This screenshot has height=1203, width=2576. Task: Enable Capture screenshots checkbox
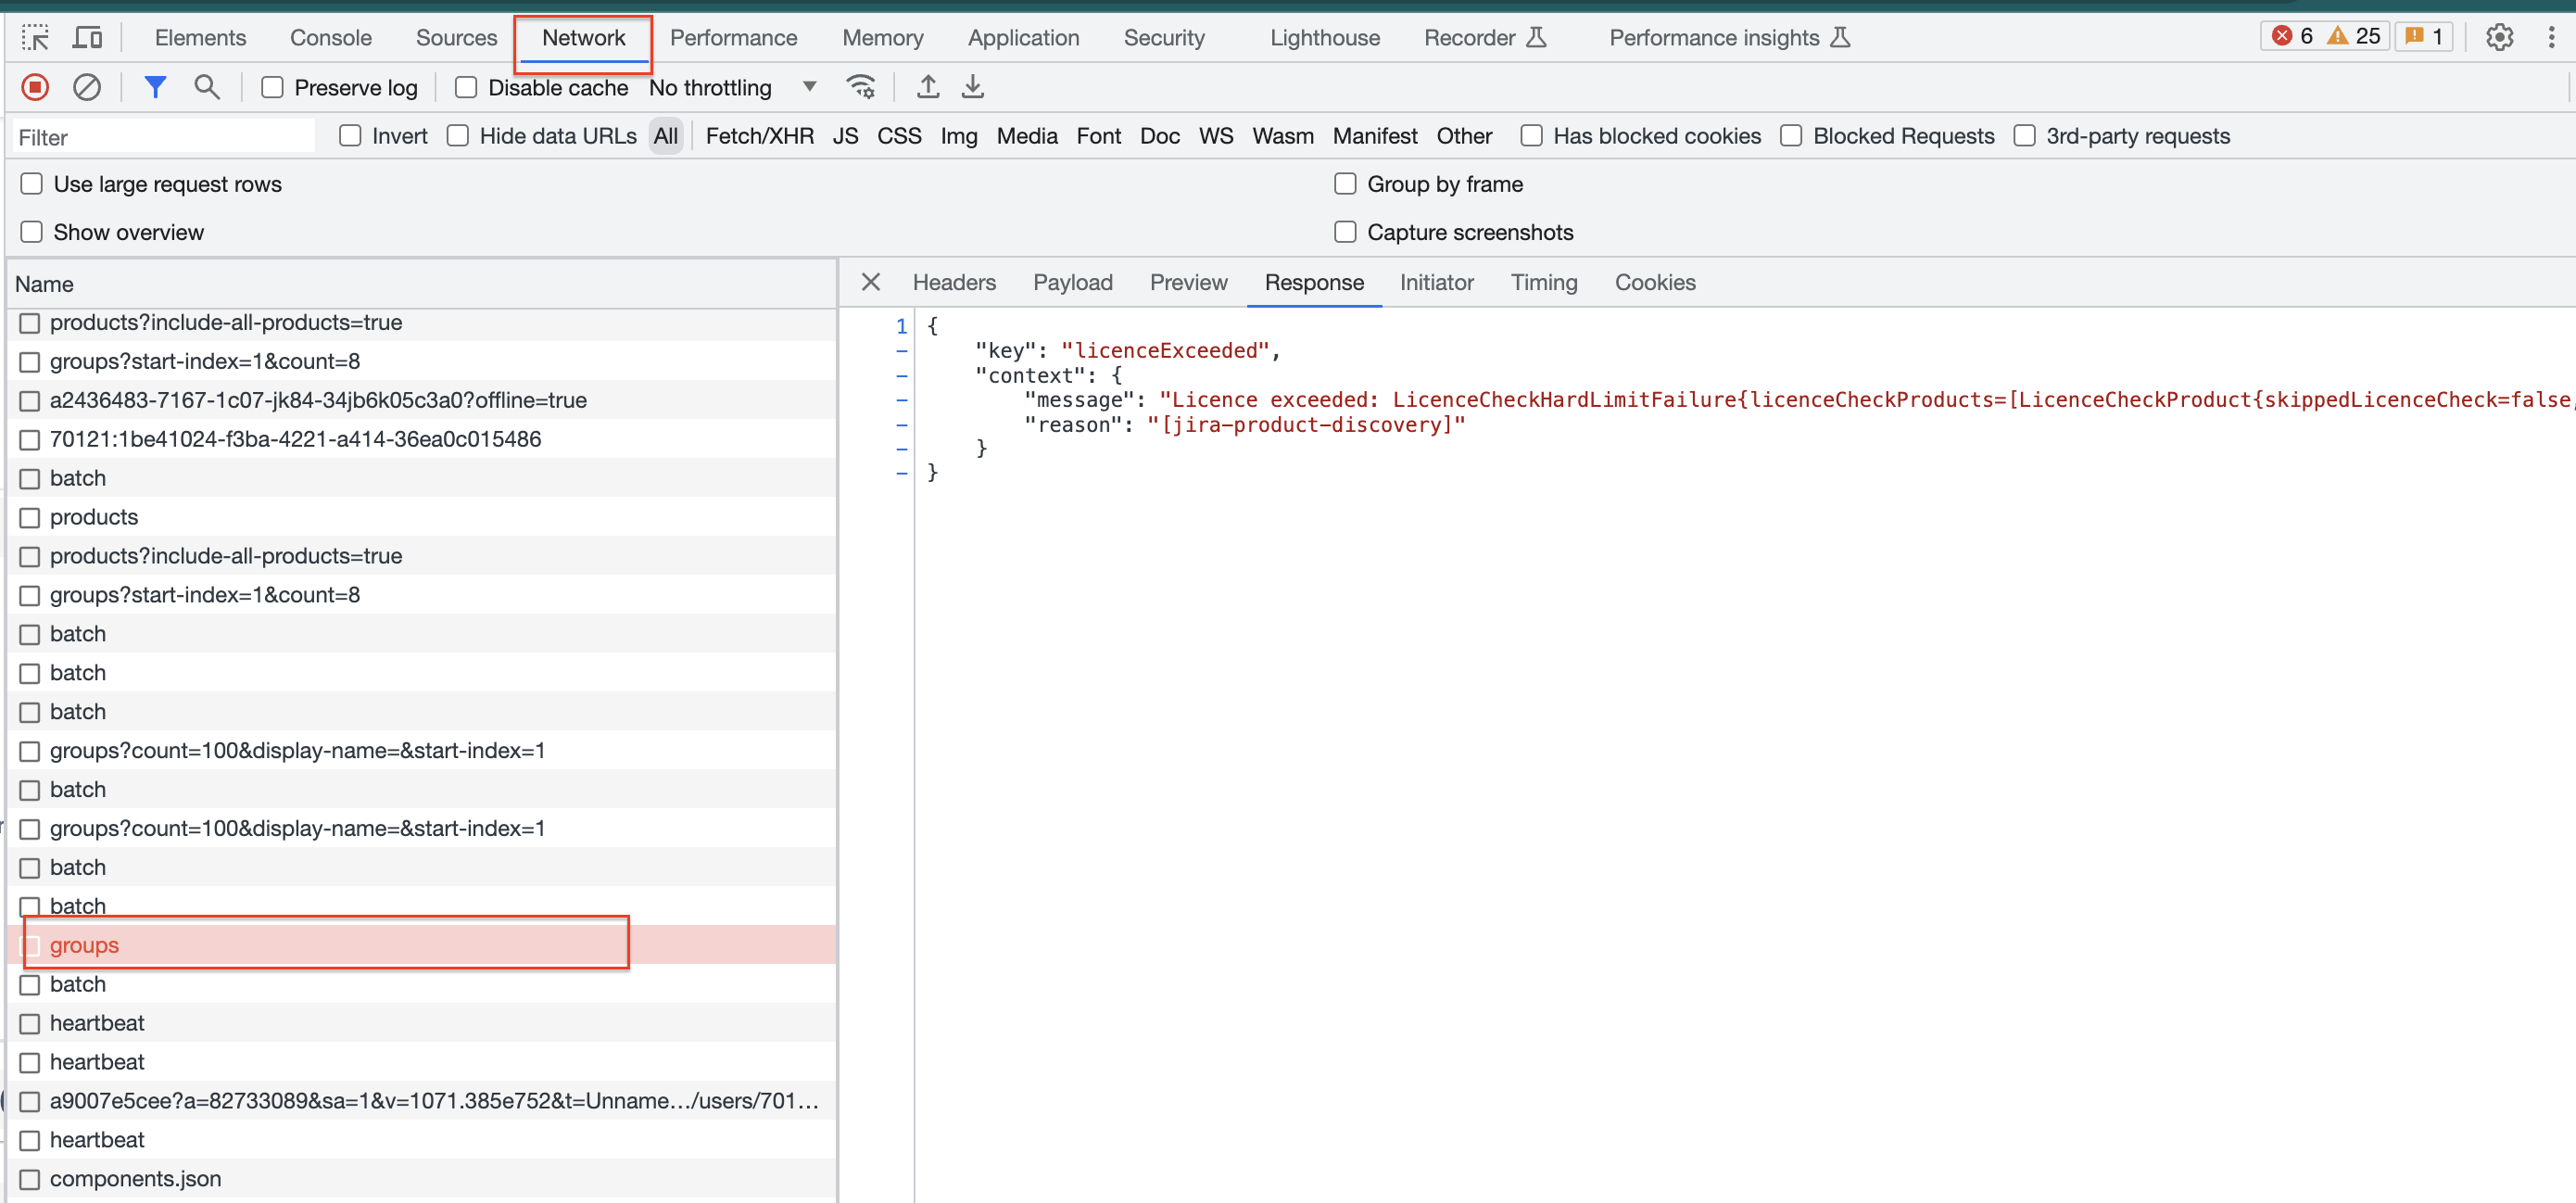pyautogui.click(x=1345, y=232)
